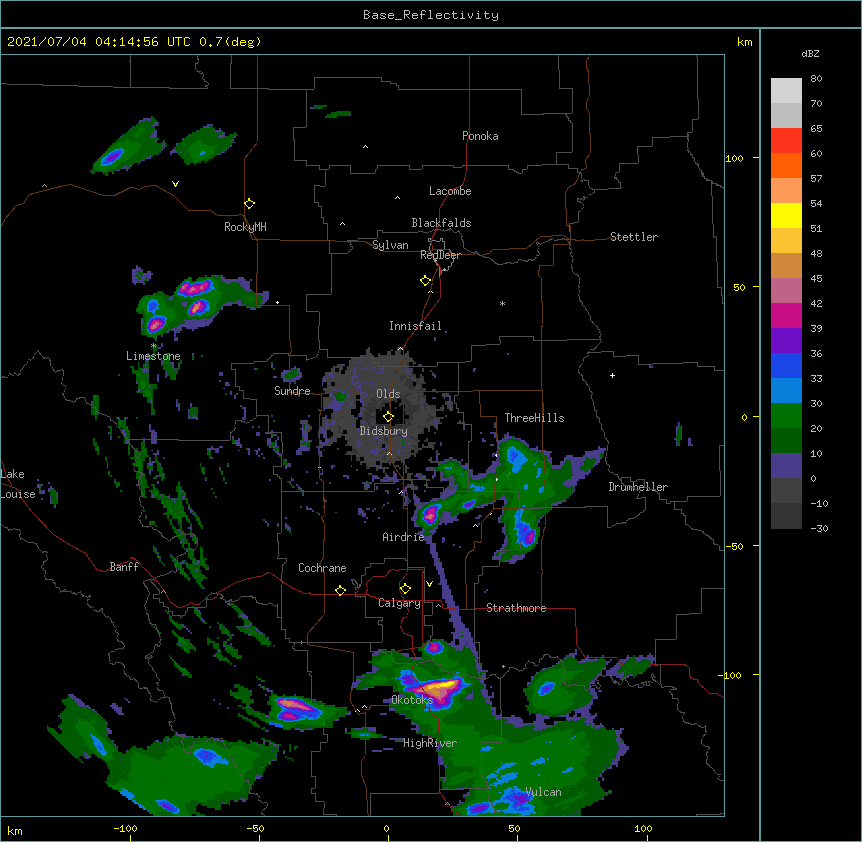This screenshot has width=862, height=842.
Task: Click the Okotoks label
Action: (x=412, y=700)
